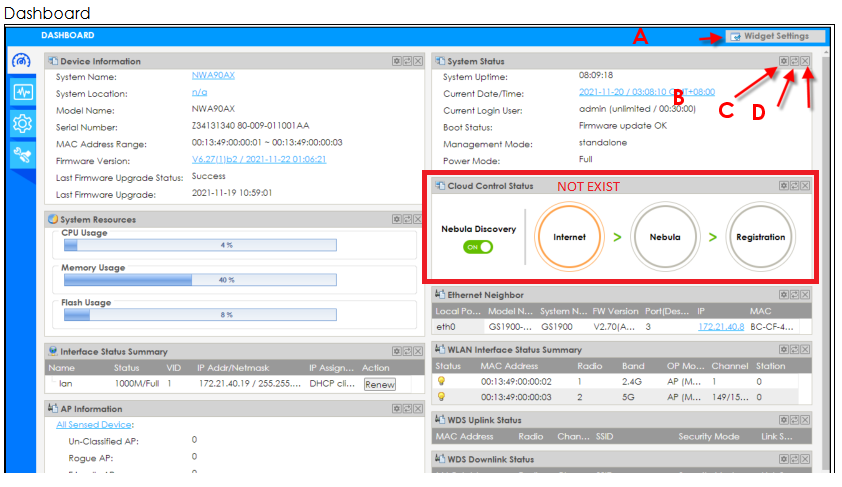Open the 172.21.40.8 neighbor IP link
The width and height of the screenshot is (842, 487).
pos(721,326)
